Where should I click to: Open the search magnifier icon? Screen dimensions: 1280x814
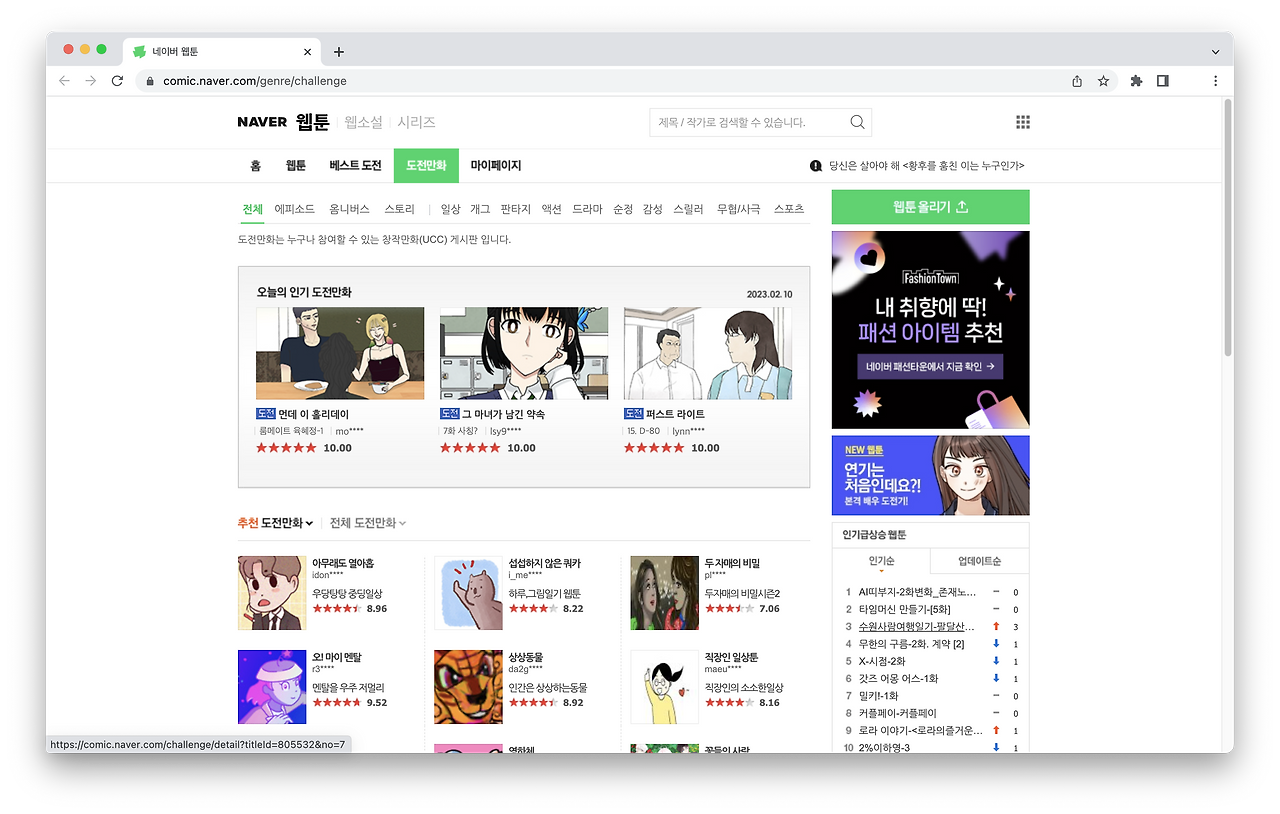(x=857, y=121)
